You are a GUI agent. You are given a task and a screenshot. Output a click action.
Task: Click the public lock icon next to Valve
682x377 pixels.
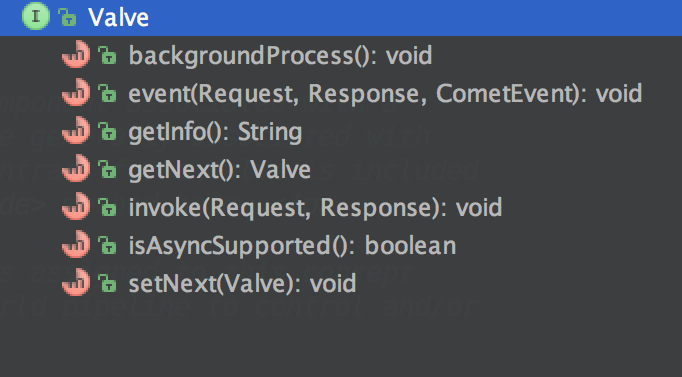click(x=67, y=17)
